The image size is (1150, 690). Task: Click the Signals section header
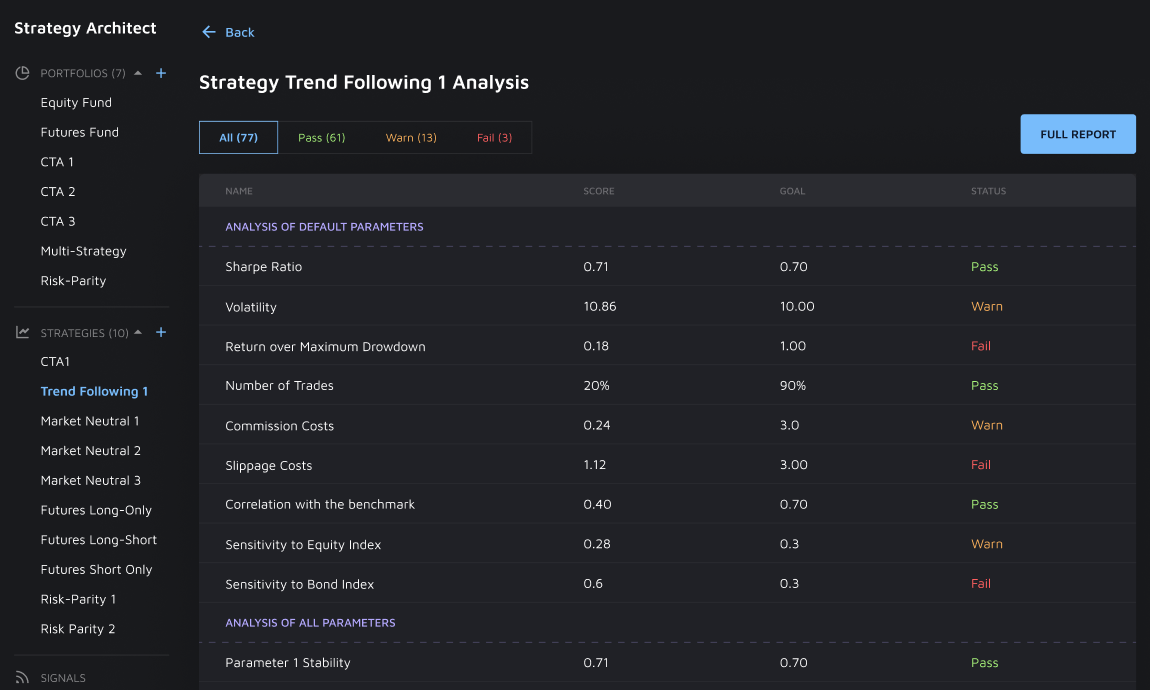pyautogui.click(x=63, y=678)
